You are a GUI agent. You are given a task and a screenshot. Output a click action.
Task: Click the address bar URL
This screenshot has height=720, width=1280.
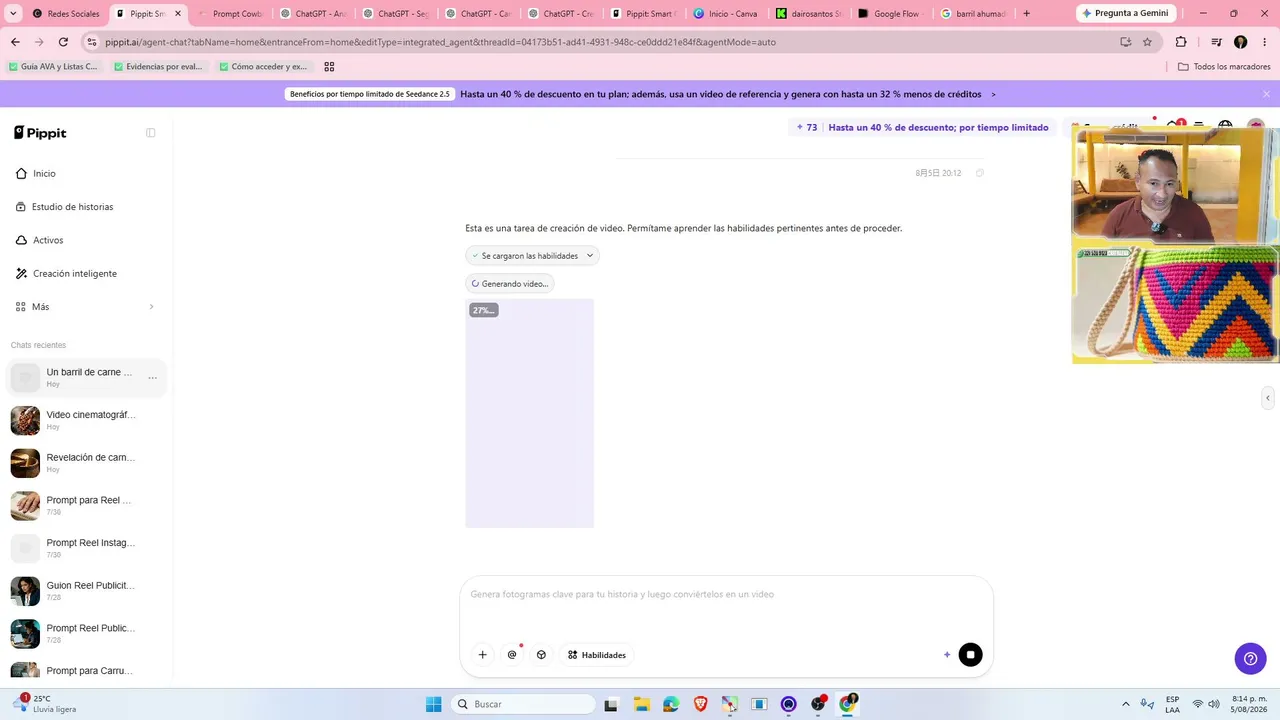[x=440, y=42]
